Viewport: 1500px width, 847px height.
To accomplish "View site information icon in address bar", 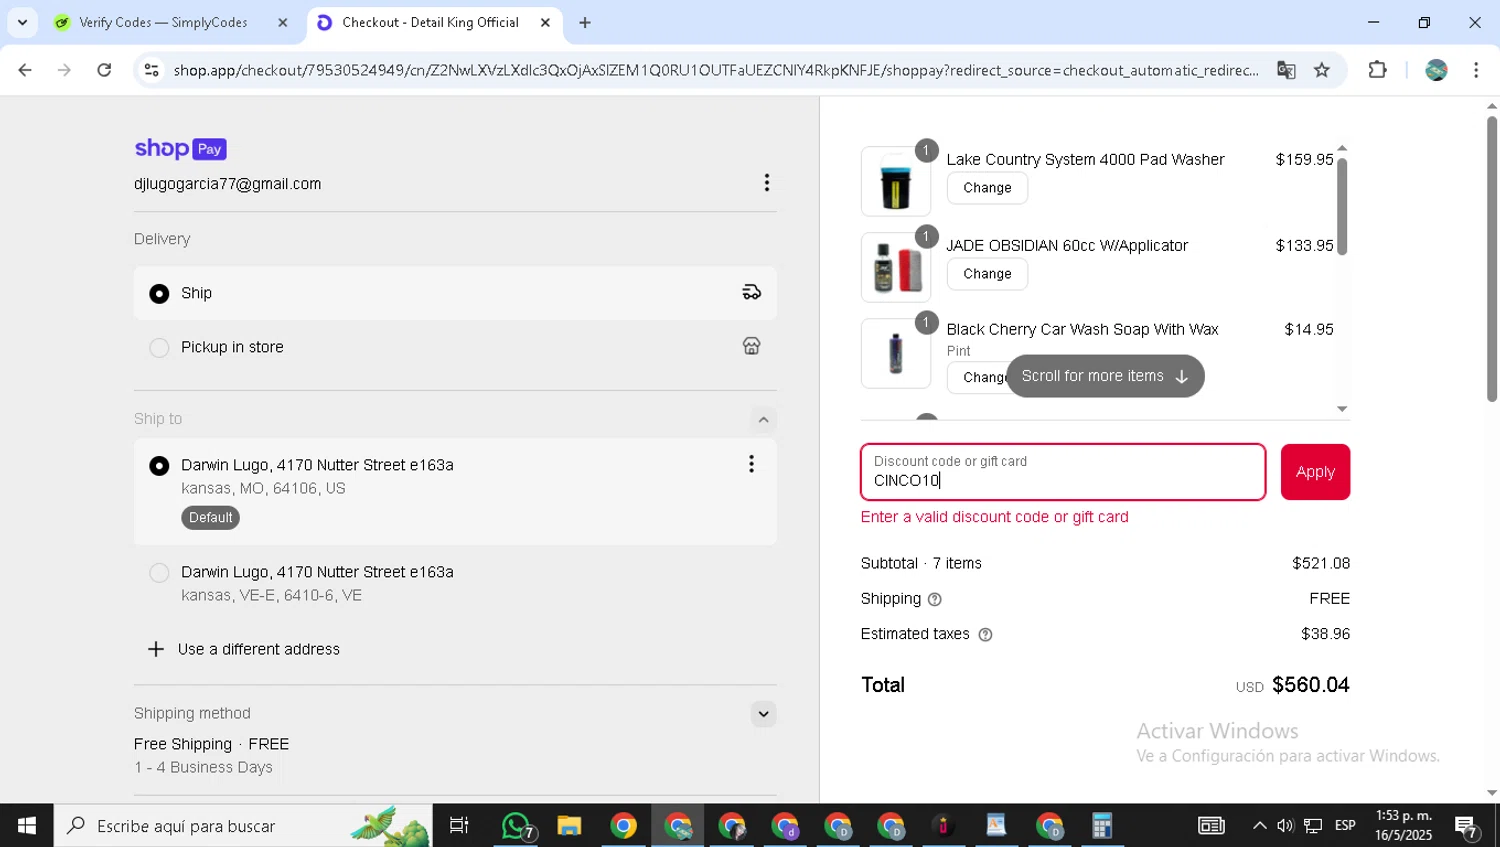I will (152, 70).
